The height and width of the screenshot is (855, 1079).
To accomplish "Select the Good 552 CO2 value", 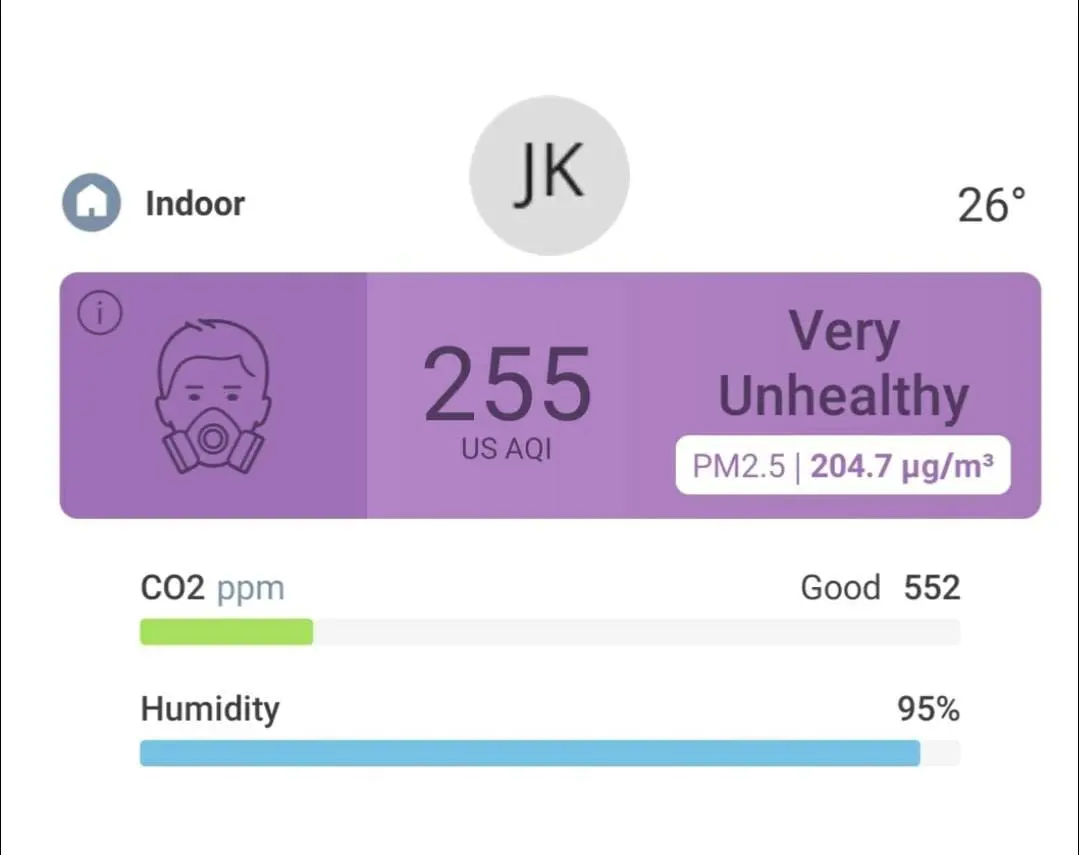I will (x=880, y=588).
